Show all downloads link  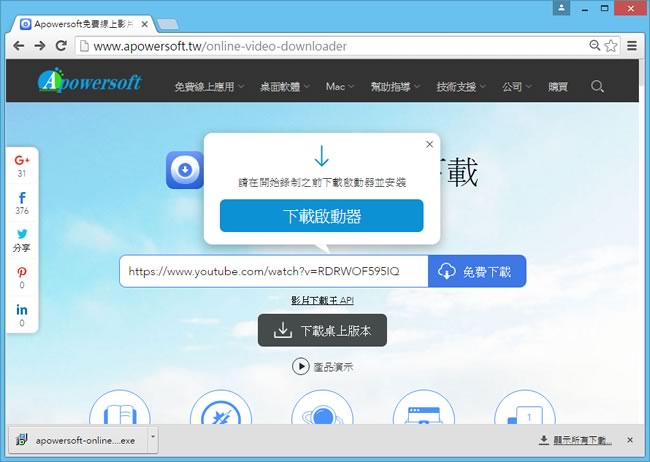pos(575,440)
